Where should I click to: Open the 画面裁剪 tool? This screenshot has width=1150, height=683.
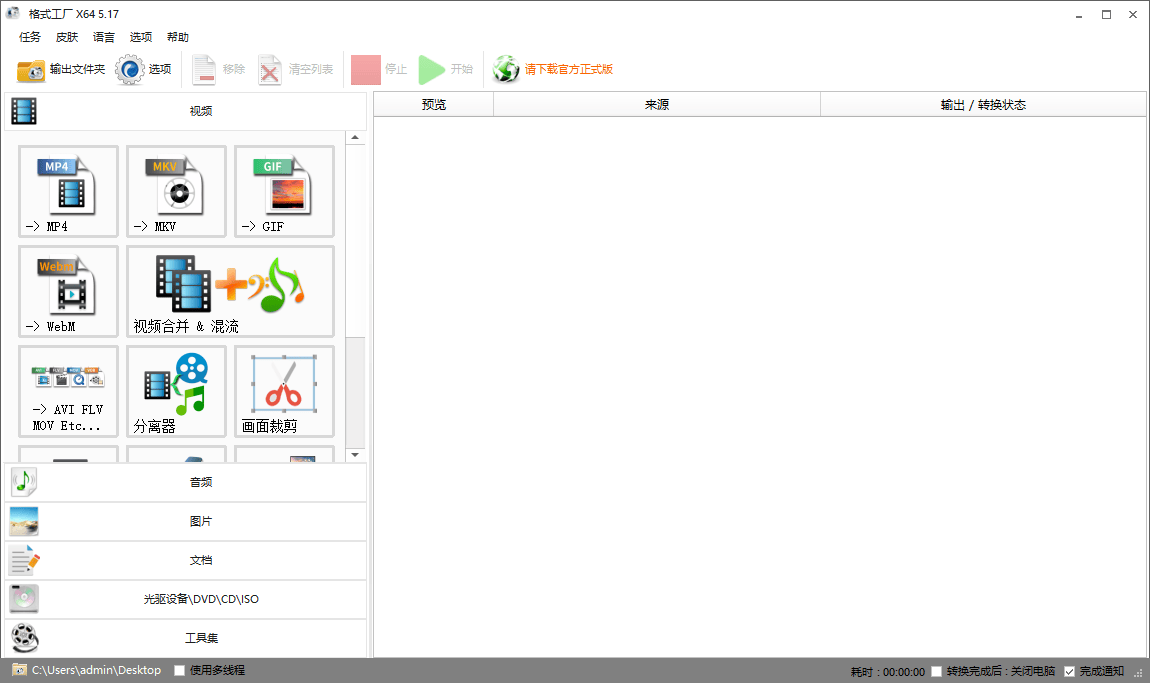click(284, 391)
